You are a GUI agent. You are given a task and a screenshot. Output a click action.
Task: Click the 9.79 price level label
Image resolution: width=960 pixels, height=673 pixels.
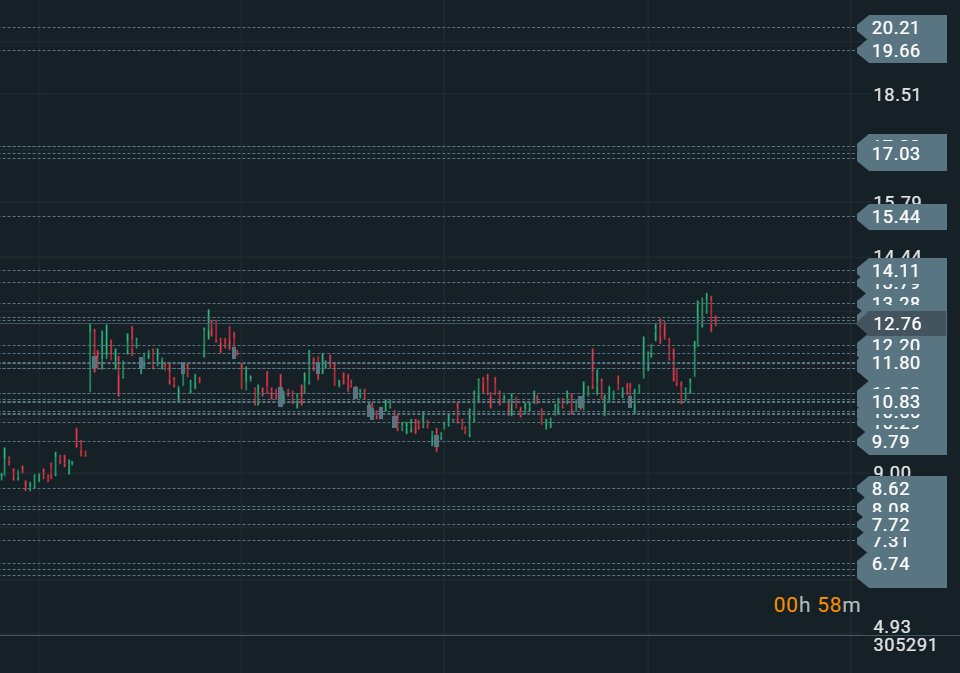(x=901, y=441)
